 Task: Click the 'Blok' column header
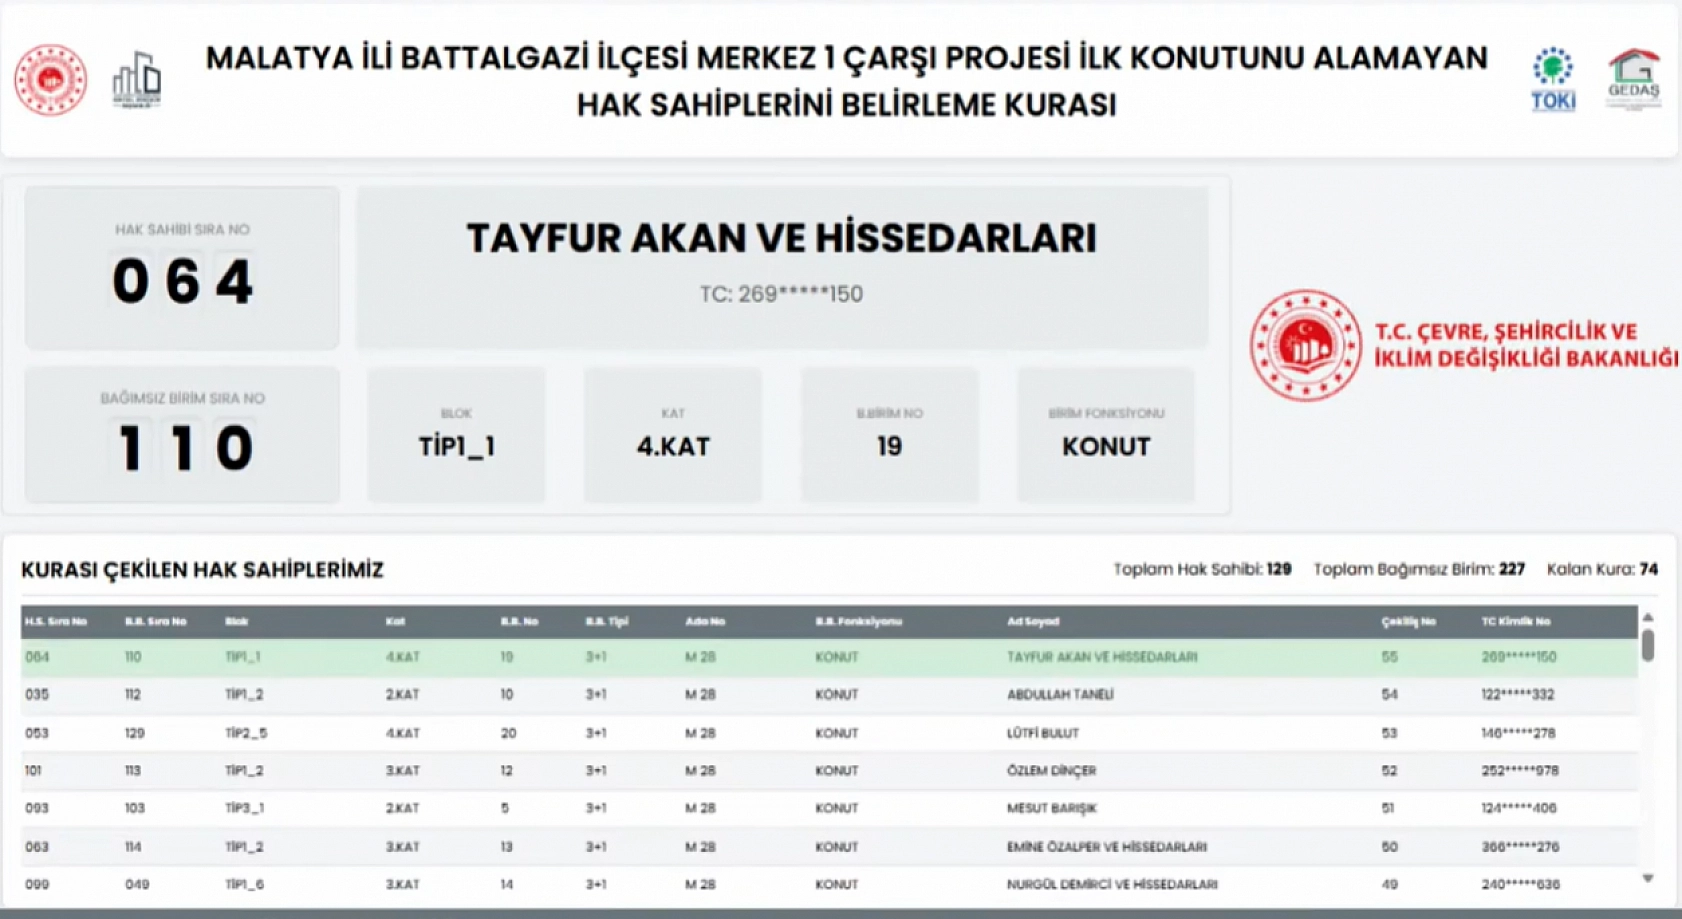[236, 621]
